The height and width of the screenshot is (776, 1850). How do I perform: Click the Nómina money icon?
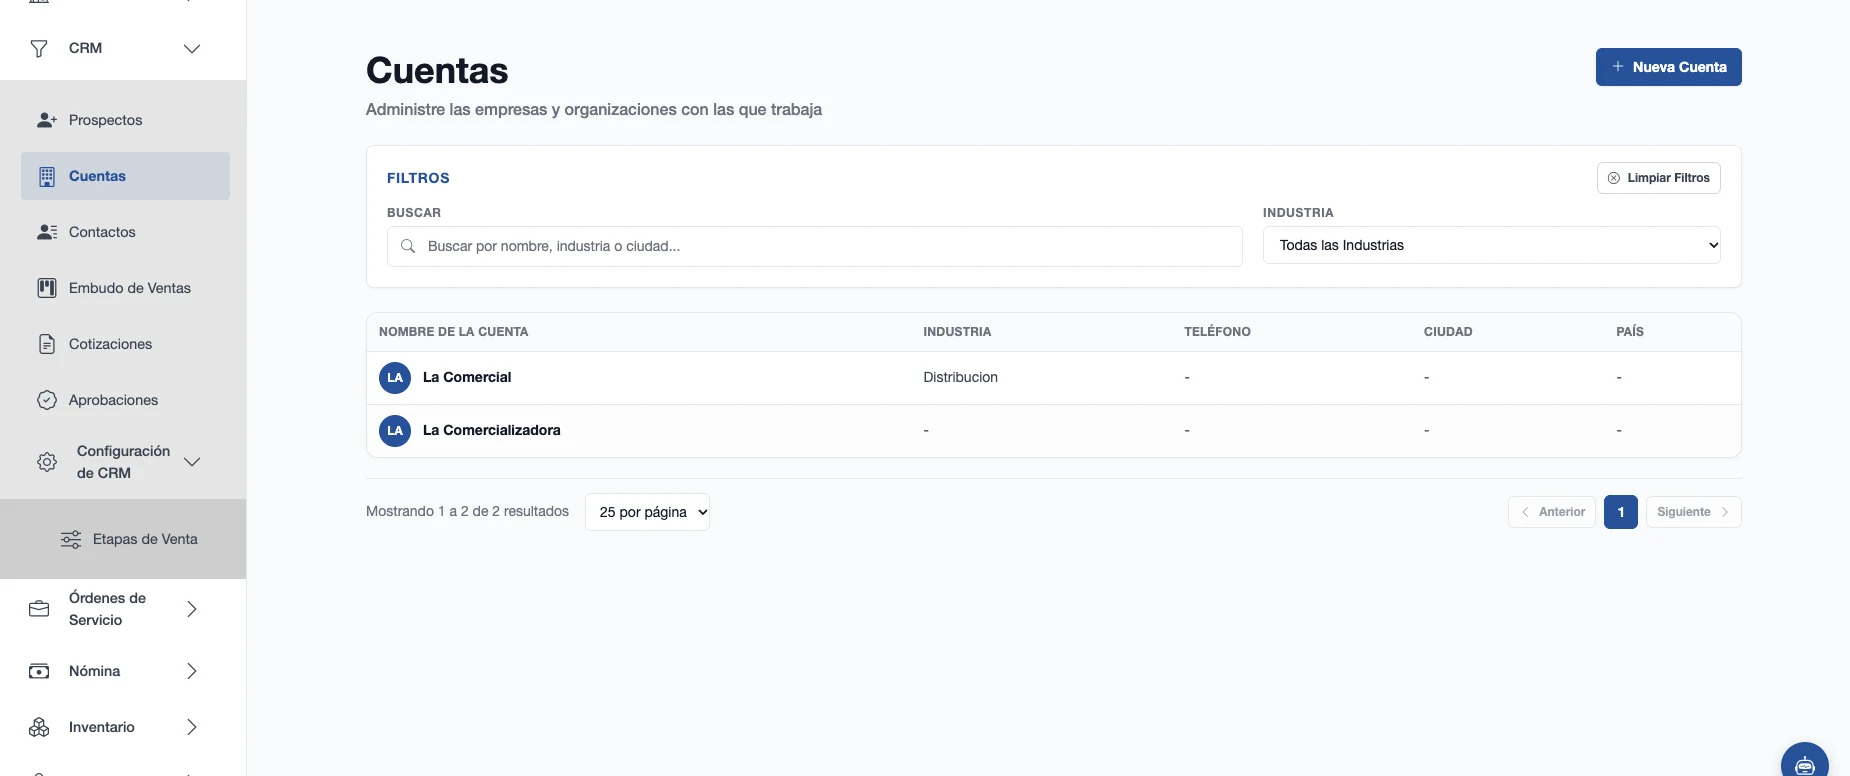click(x=39, y=671)
